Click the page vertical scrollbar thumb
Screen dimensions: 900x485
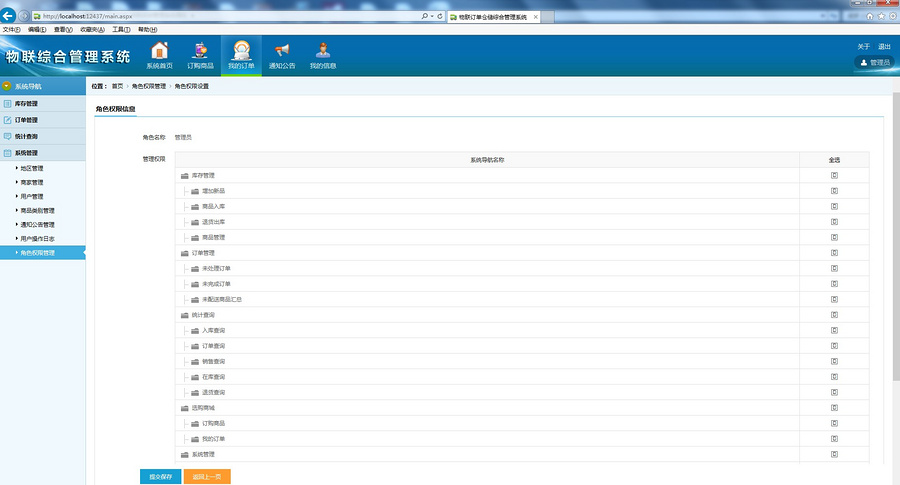(x=896, y=235)
